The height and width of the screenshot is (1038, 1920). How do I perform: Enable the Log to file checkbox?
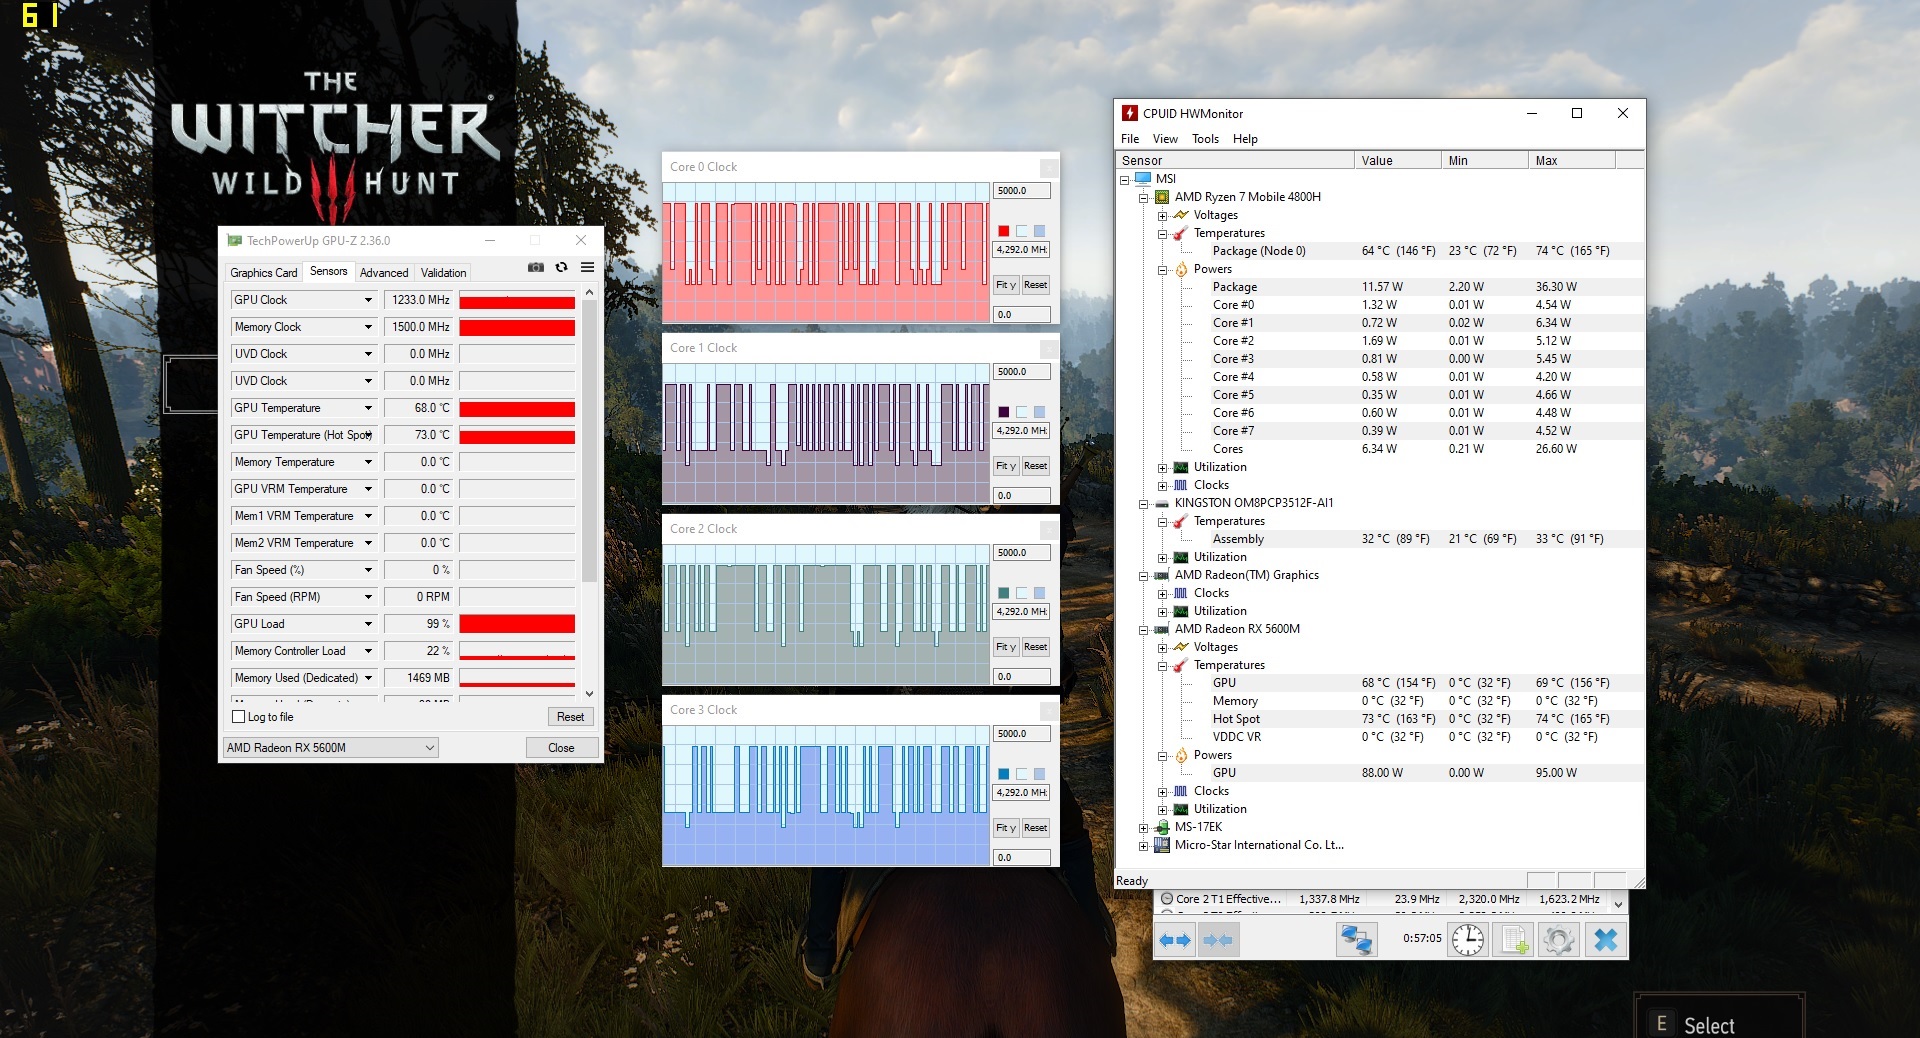tap(238, 717)
